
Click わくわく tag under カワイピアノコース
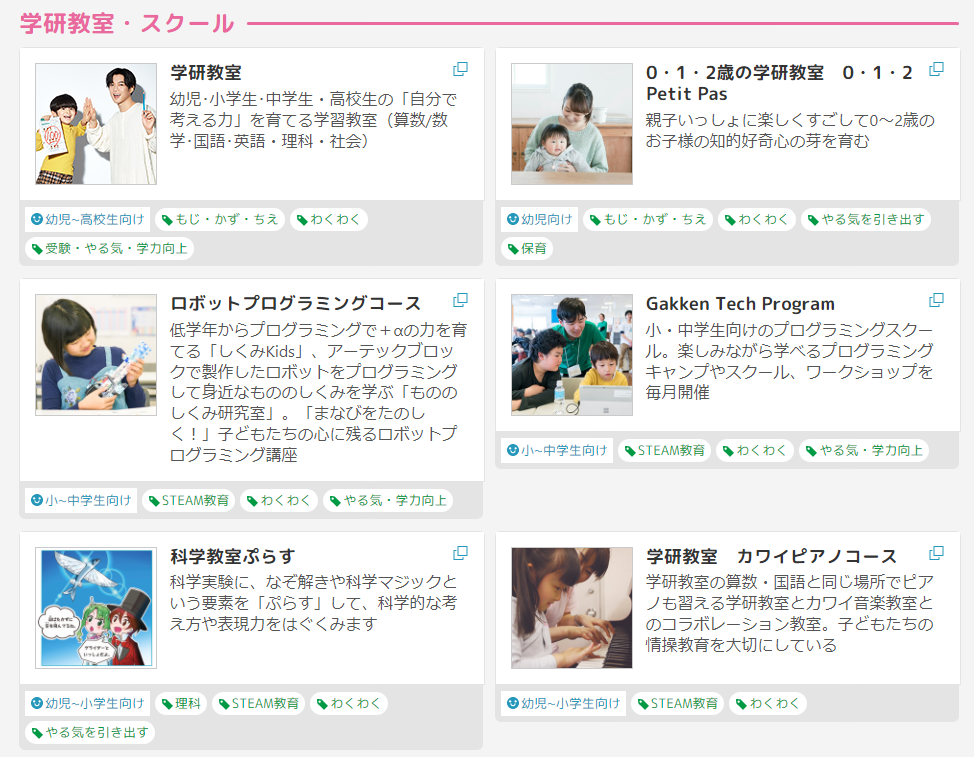click(768, 703)
